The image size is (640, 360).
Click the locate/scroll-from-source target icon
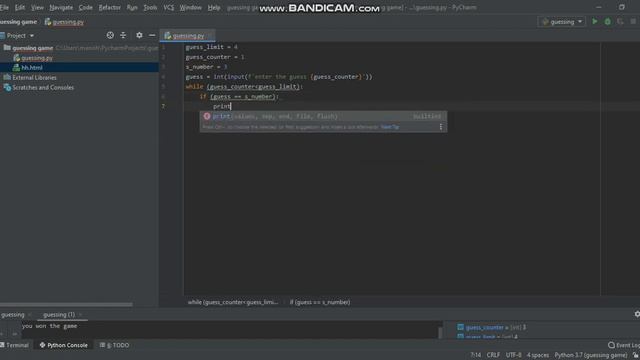pos(110,36)
